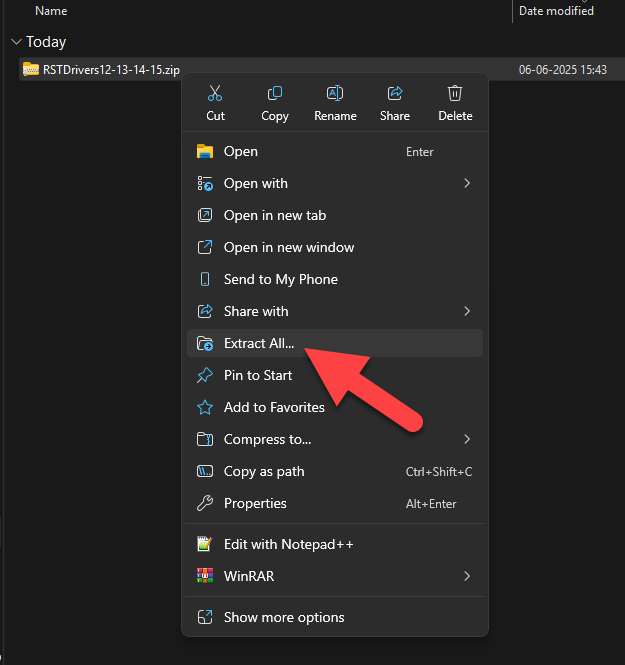Sort by Date modified column header
Image resolution: width=625 pixels, height=665 pixels.
(x=556, y=11)
